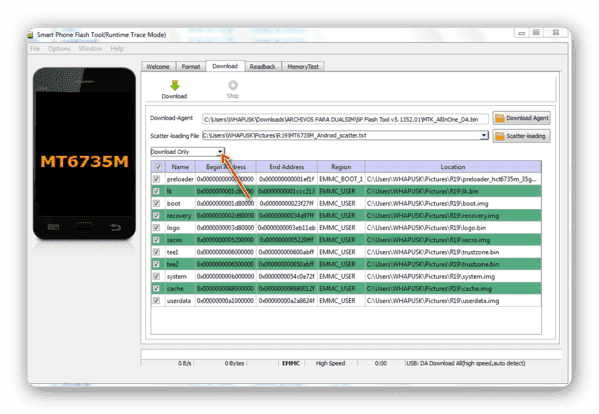The height and width of the screenshot is (414, 599).
Task: Click the system row name cell
Action: point(180,276)
